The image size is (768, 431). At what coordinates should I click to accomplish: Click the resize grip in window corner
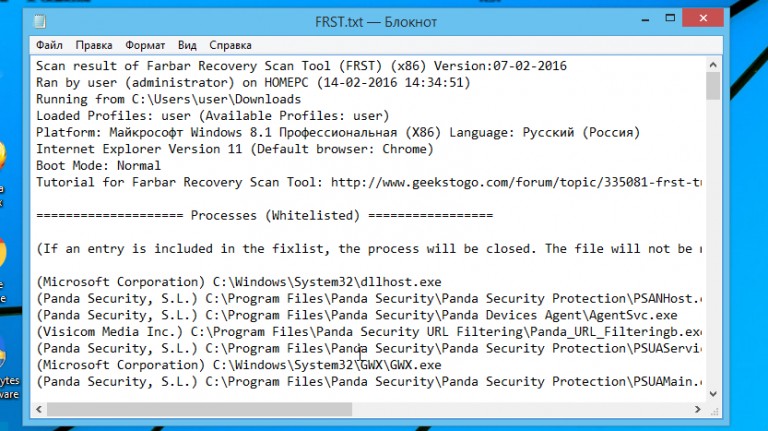click(x=714, y=410)
